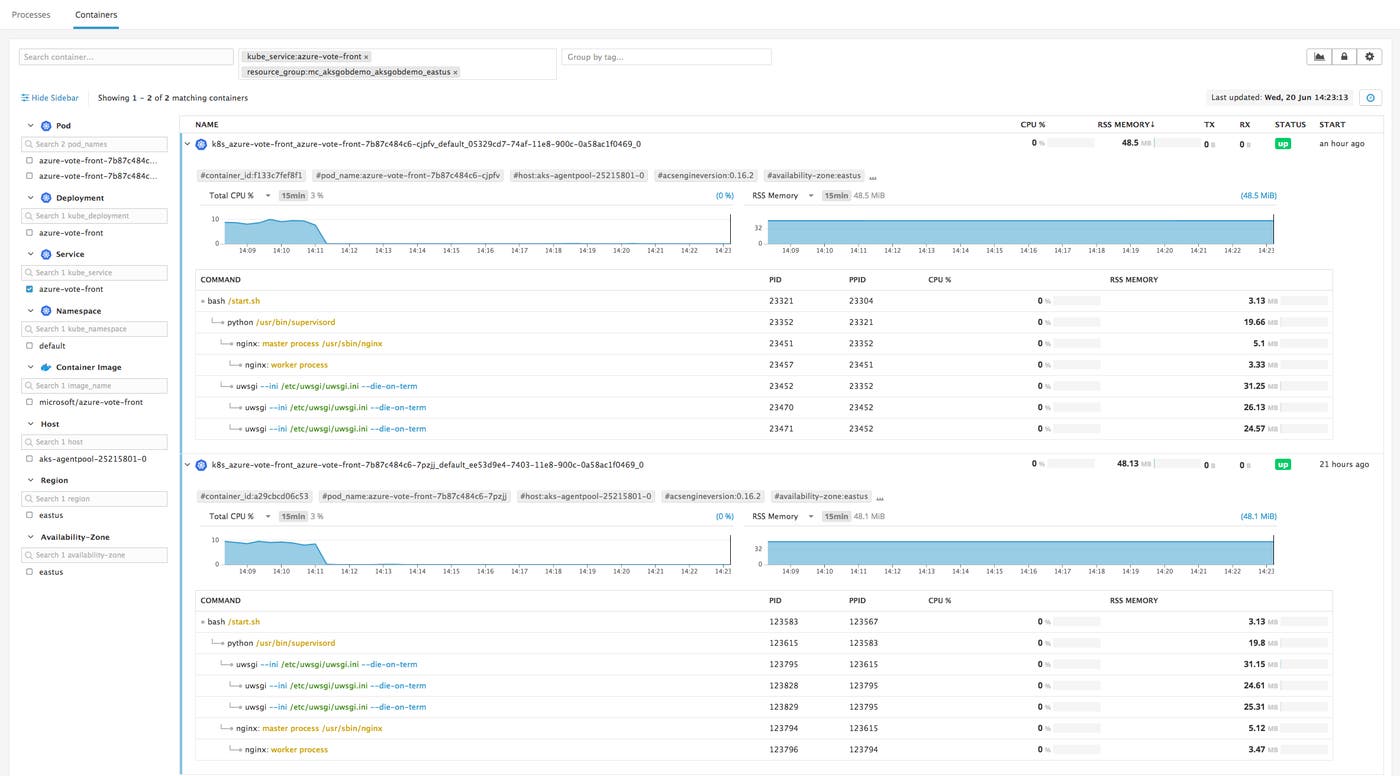Screen dimensions: 1400x776
Task: Click the Kubernetes icon beside Namespace
Action: [46, 311]
